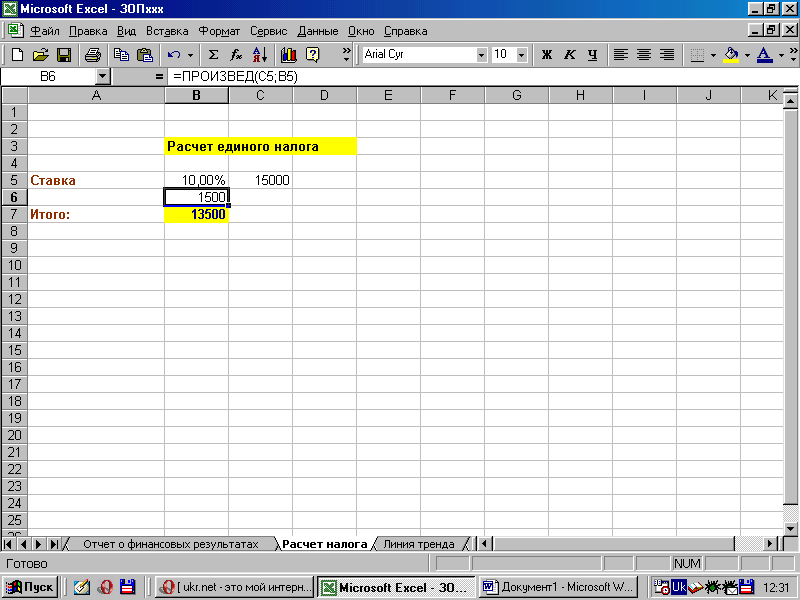Open the Правка menu
Screen dimensions: 800x600
pos(88,31)
